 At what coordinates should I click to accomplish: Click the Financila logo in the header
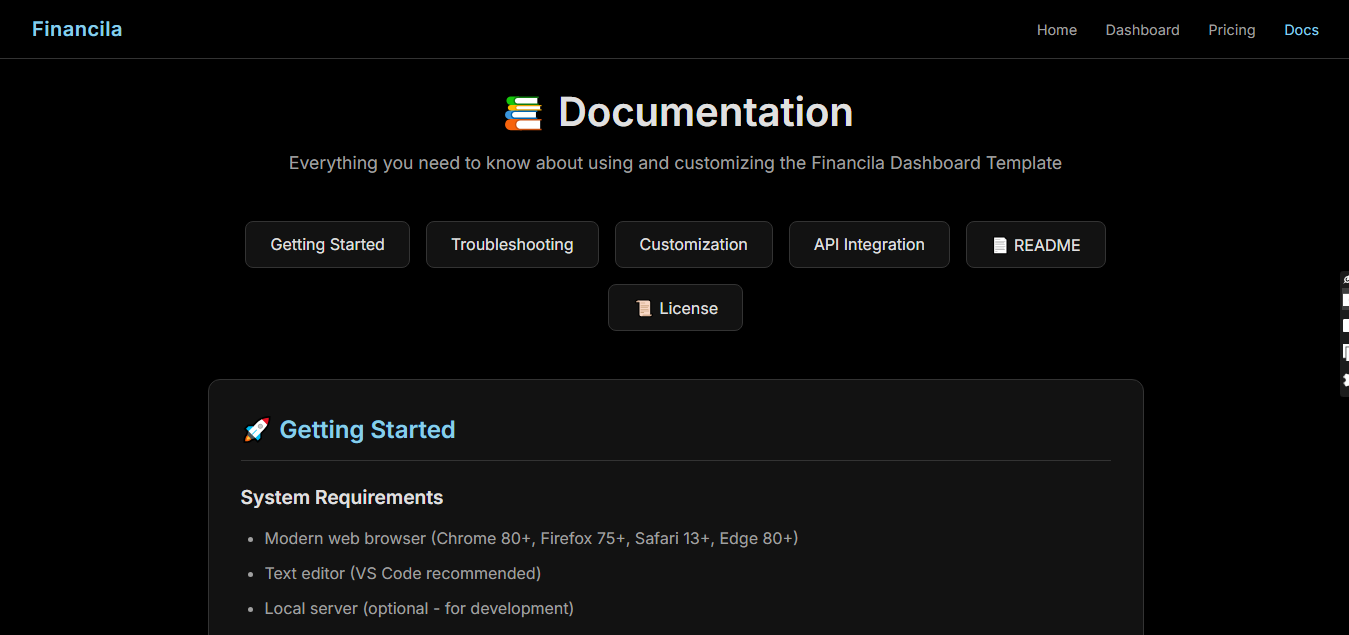(x=77, y=29)
